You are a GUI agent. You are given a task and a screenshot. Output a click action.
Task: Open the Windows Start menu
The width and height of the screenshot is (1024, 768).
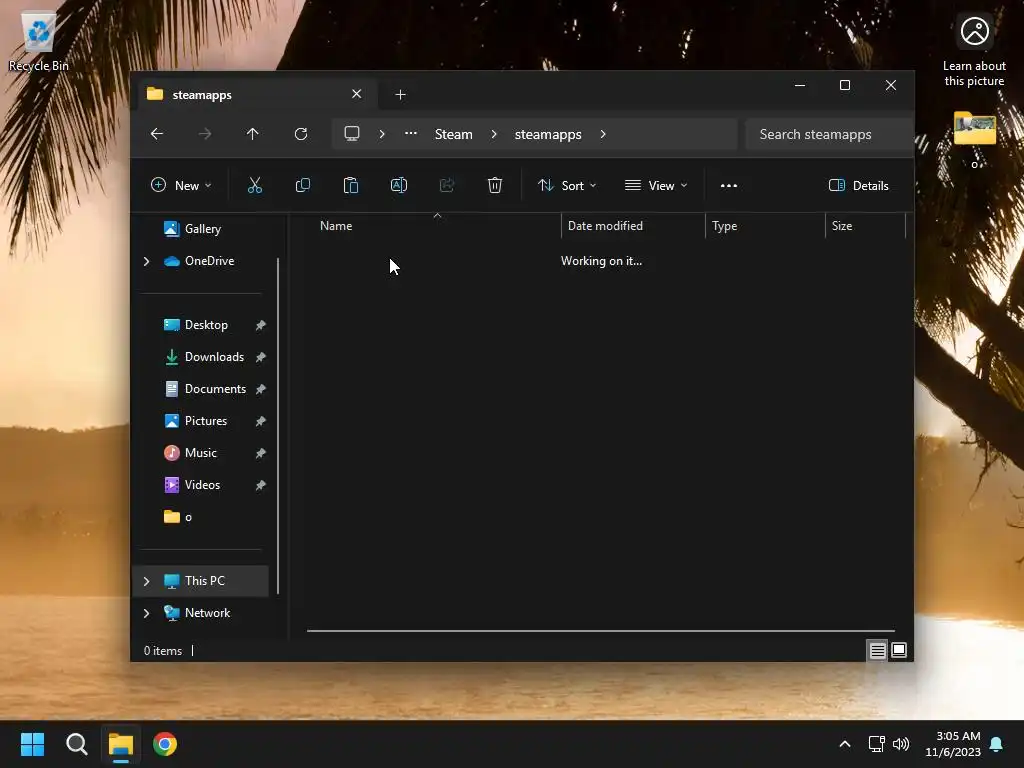tap(33, 744)
